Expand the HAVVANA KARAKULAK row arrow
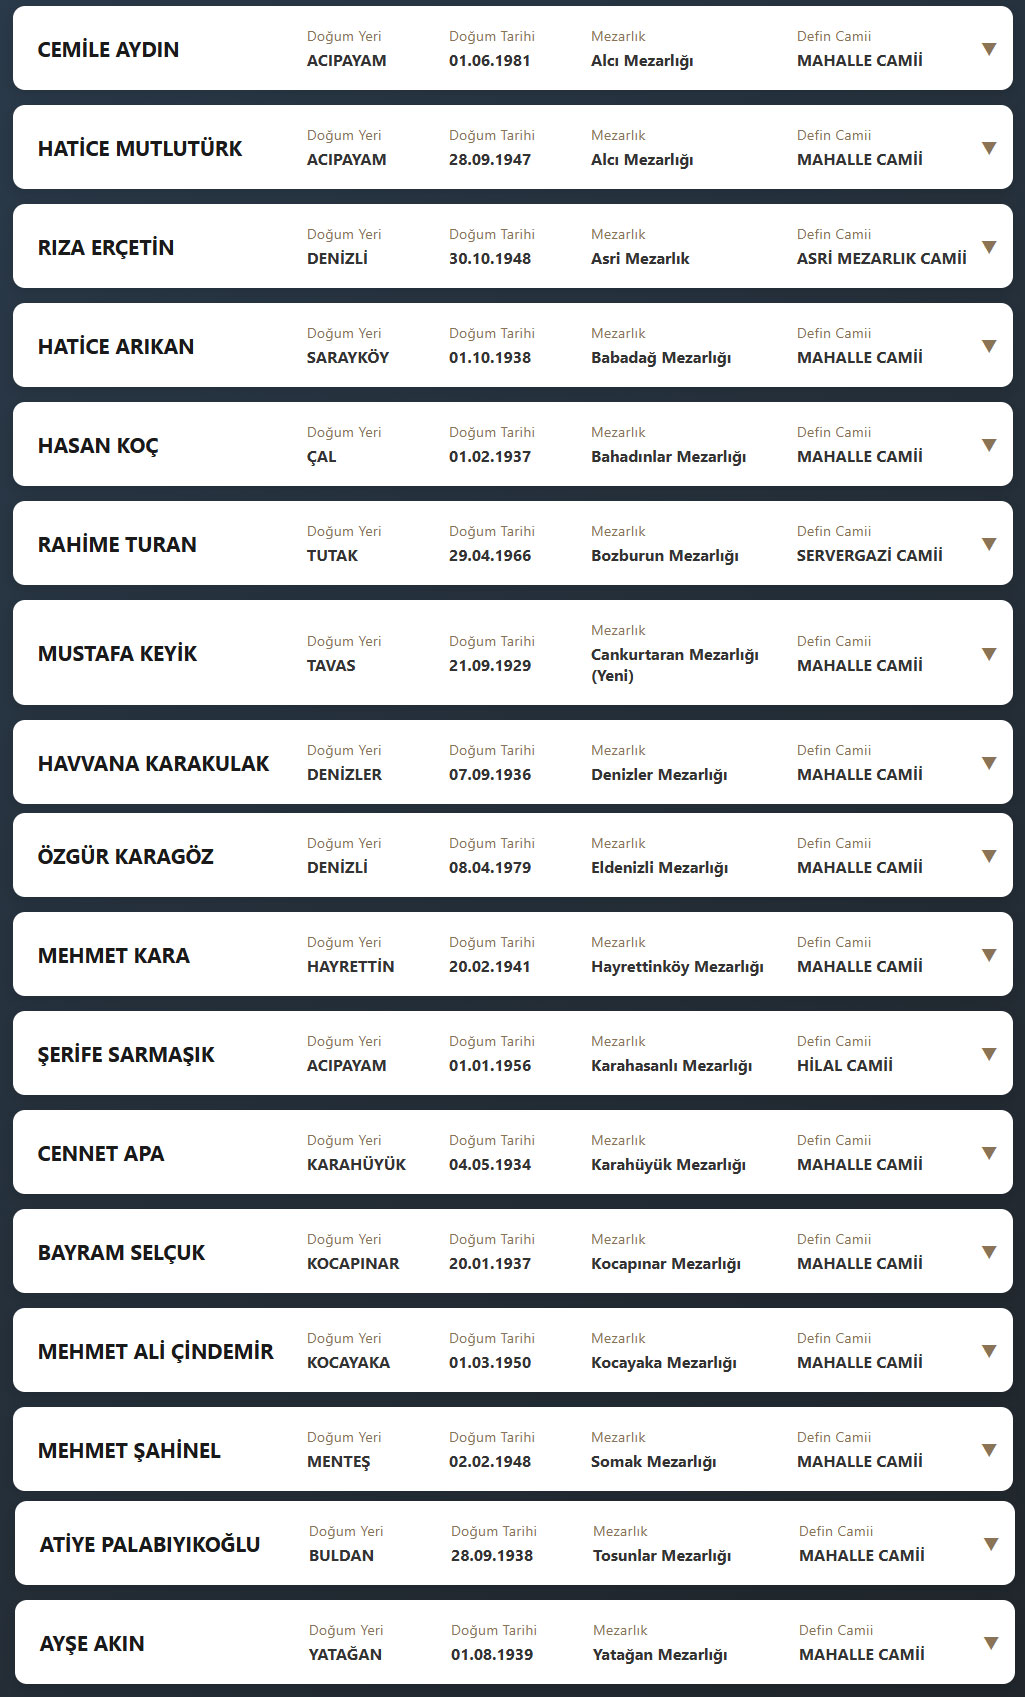Image resolution: width=1025 pixels, height=1697 pixels. click(988, 763)
